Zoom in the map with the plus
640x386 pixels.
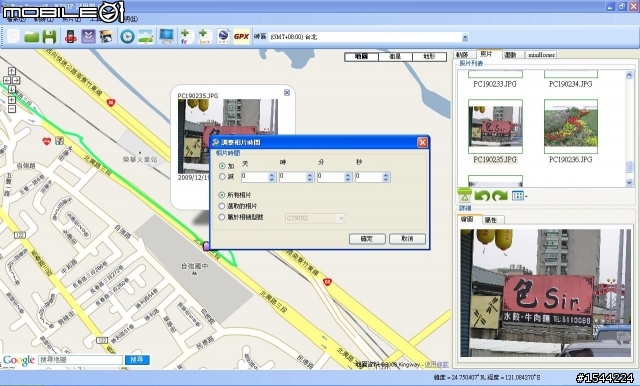[x=11, y=100]
